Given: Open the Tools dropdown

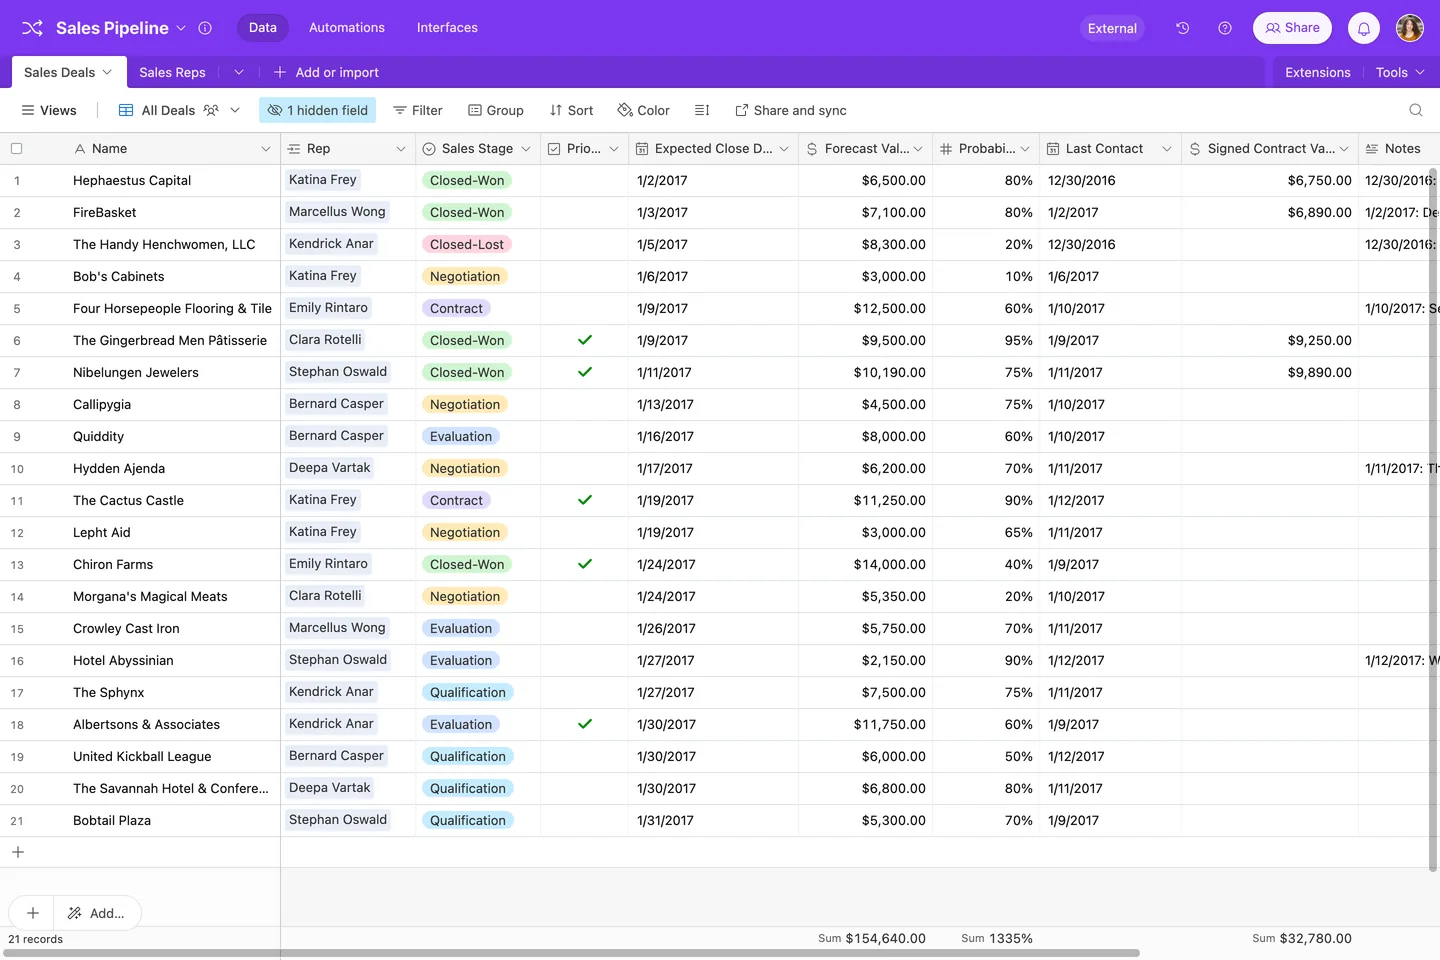Looking at the screenshot, I should point(1400,72).
